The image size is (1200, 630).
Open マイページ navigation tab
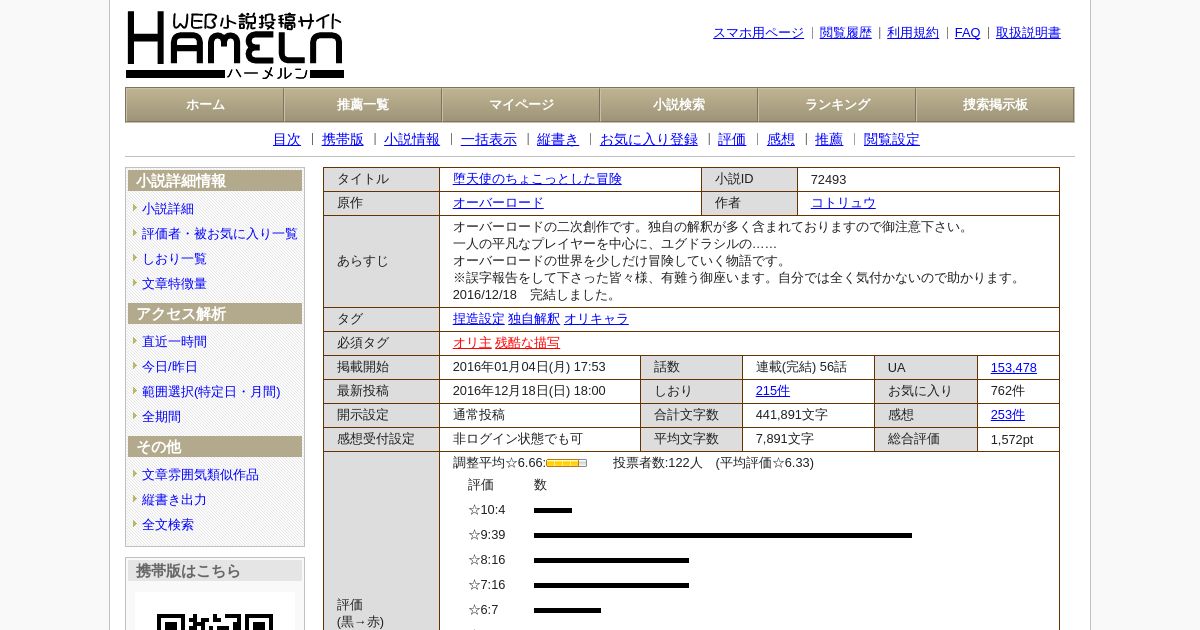pos(521,105)
